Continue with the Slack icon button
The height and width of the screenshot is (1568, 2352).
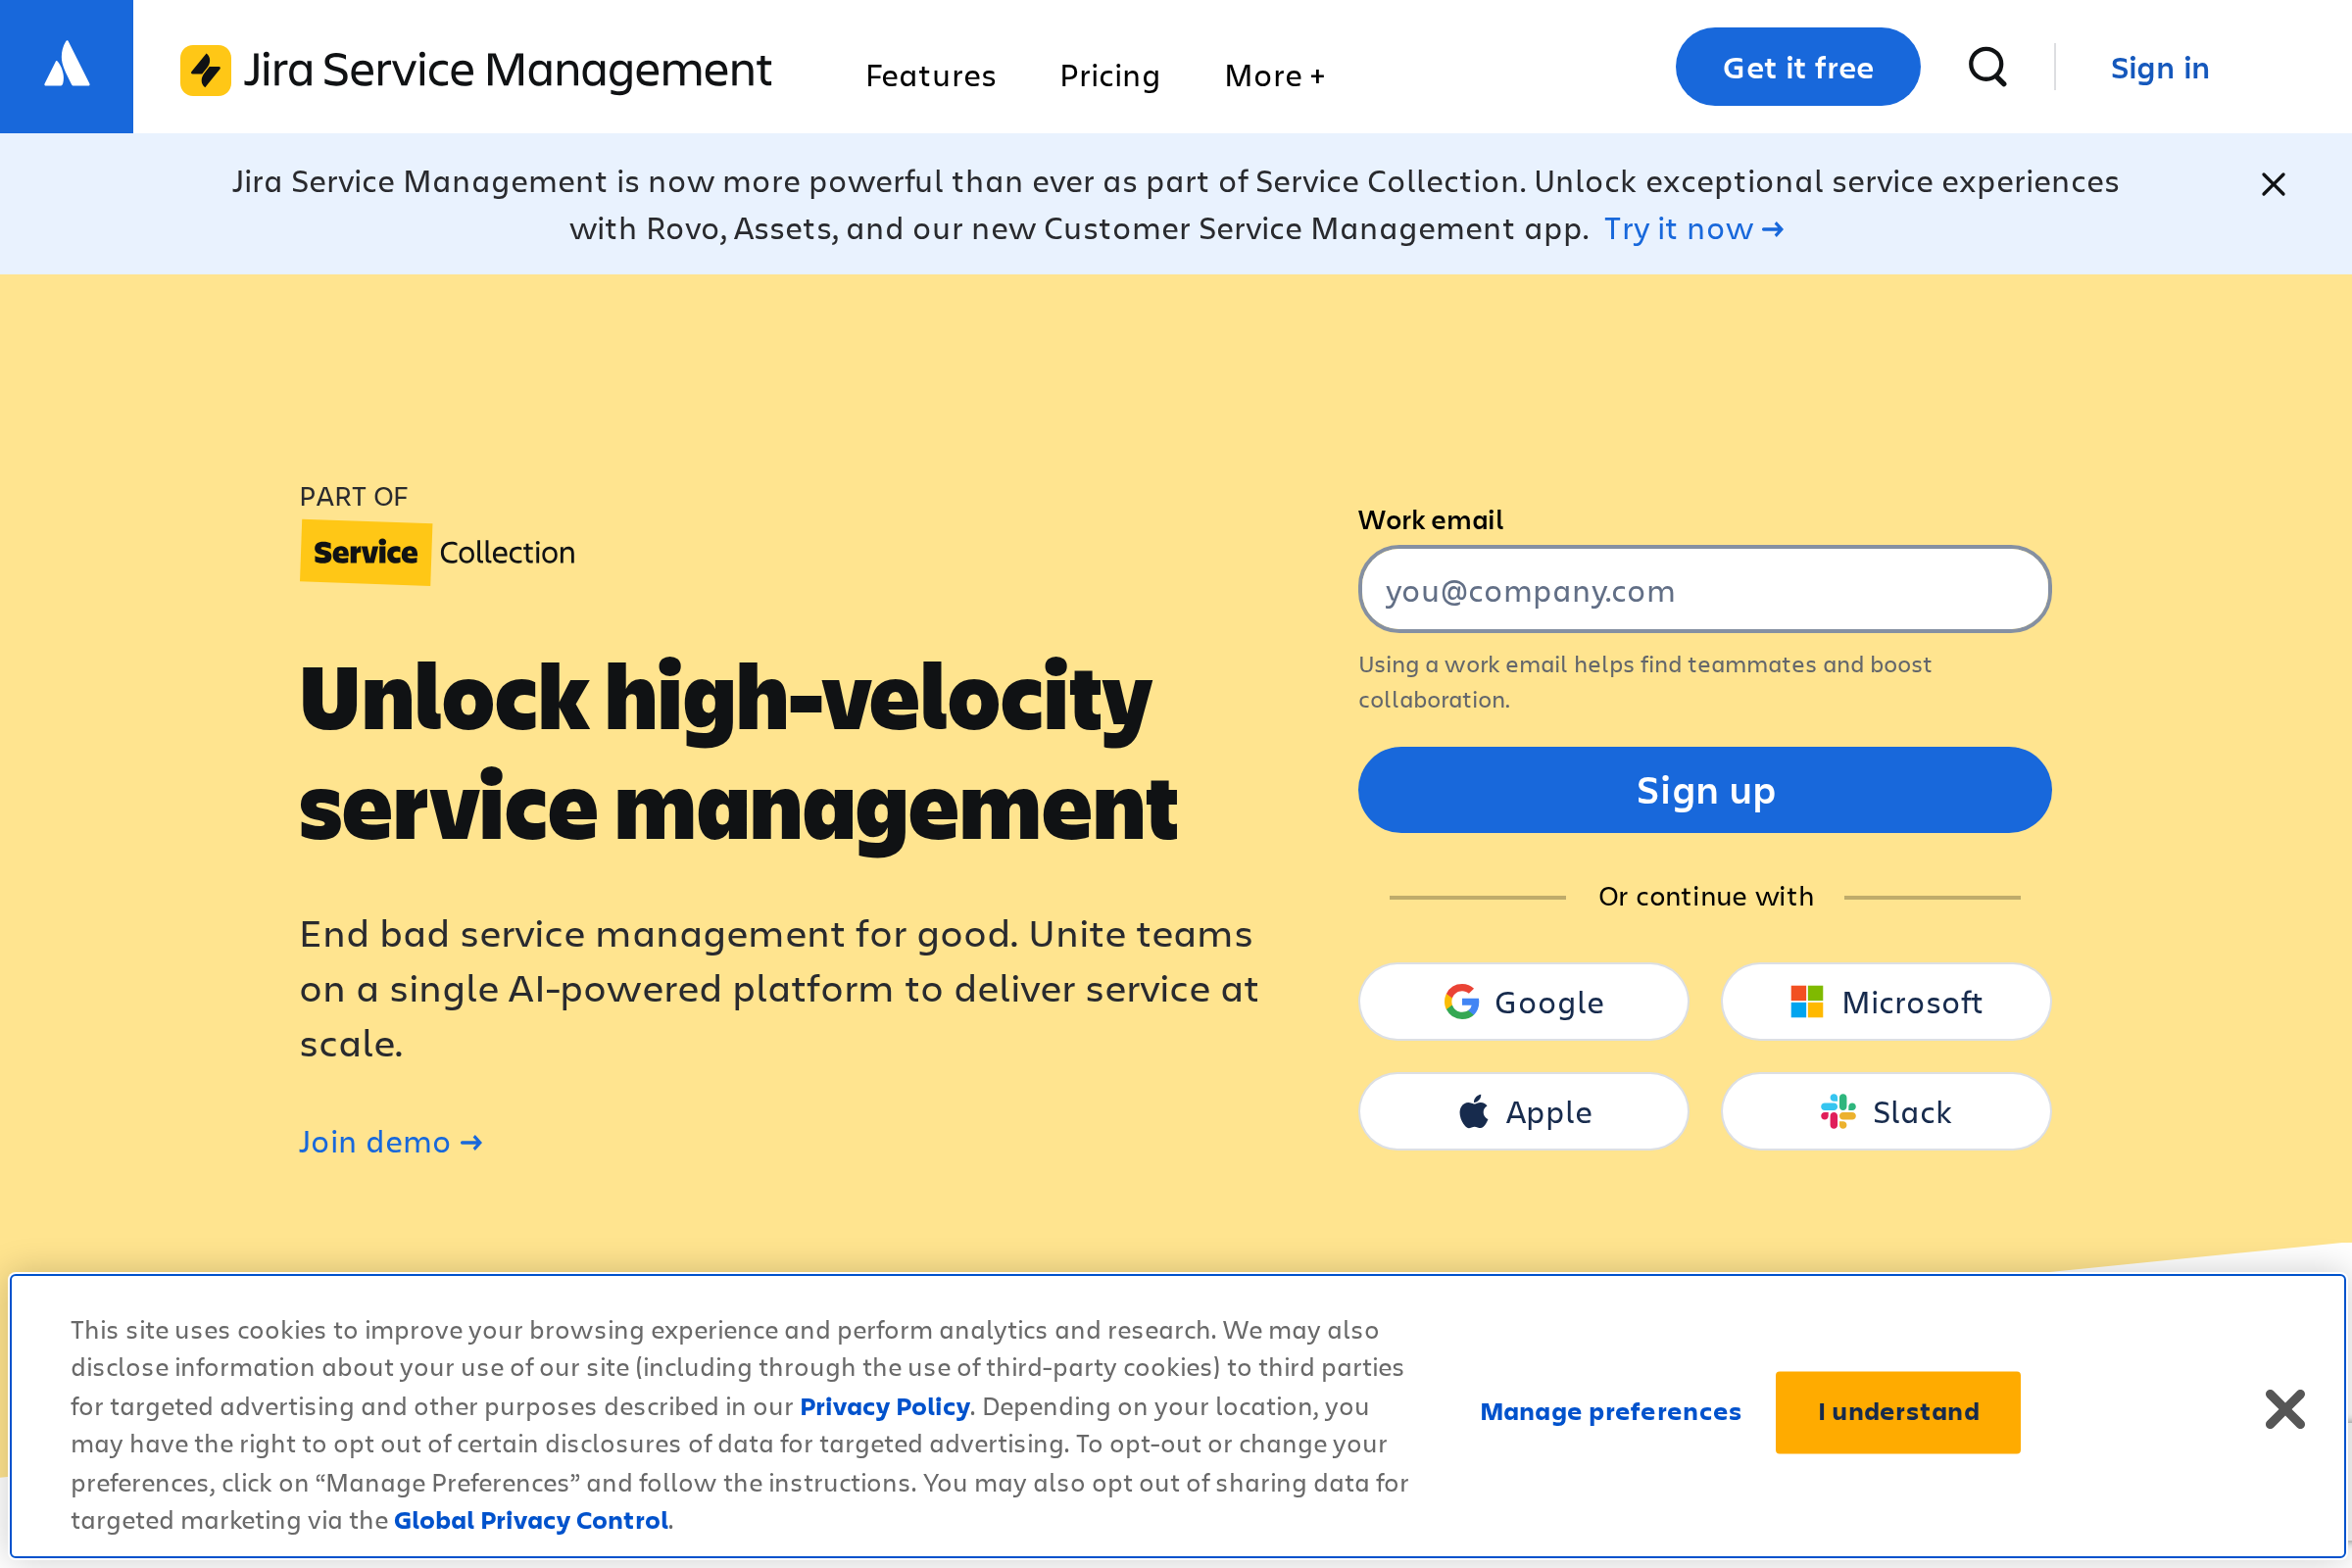coord(1838,1111)
